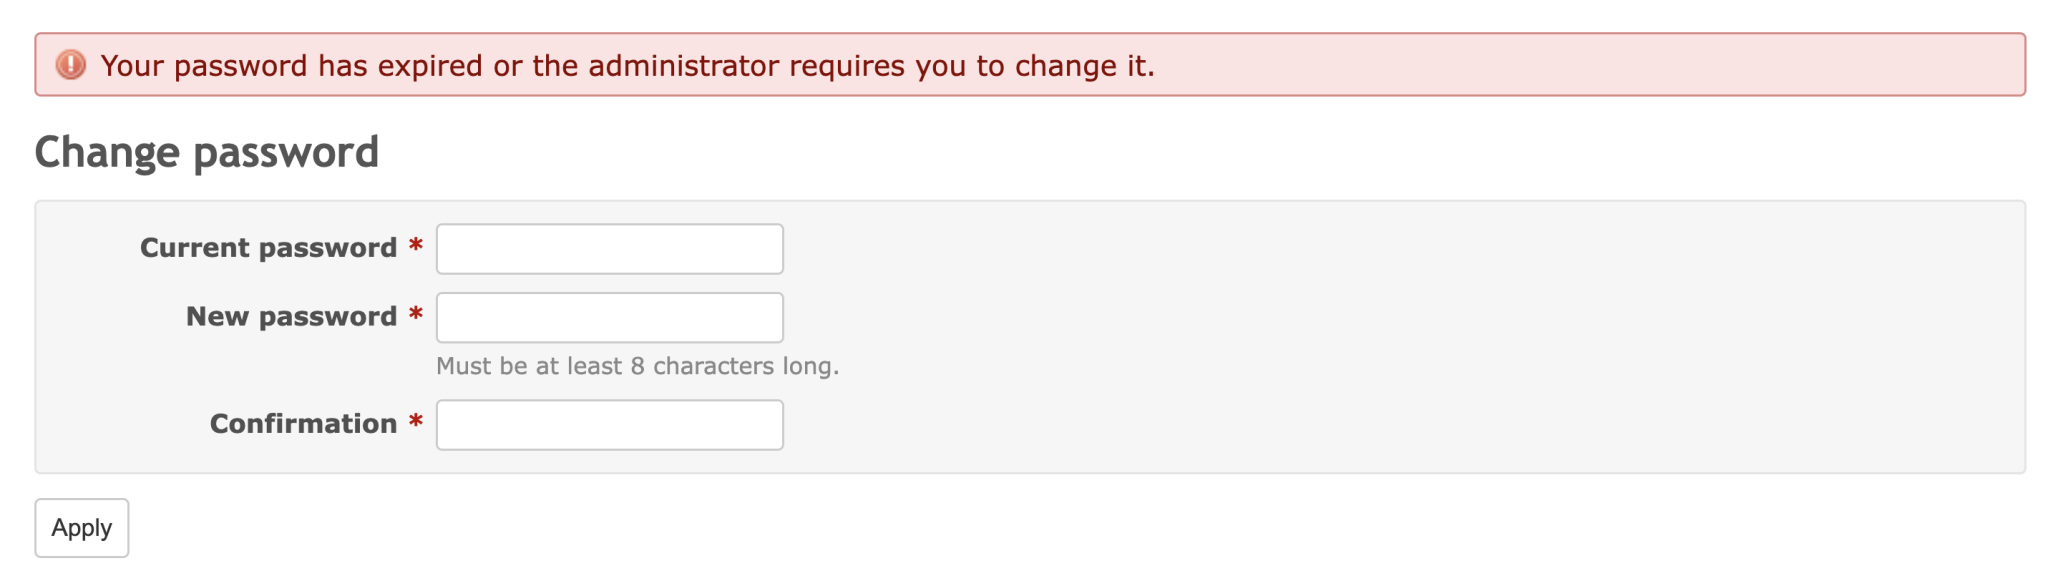Click inside the New password field
2048x581 pixels.
click(x=609, y=316)
